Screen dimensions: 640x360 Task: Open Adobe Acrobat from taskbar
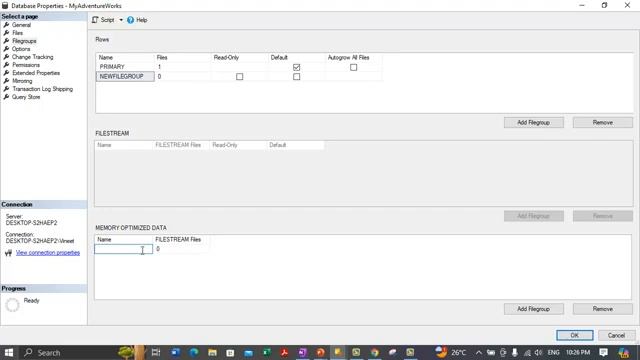(284, 352)
